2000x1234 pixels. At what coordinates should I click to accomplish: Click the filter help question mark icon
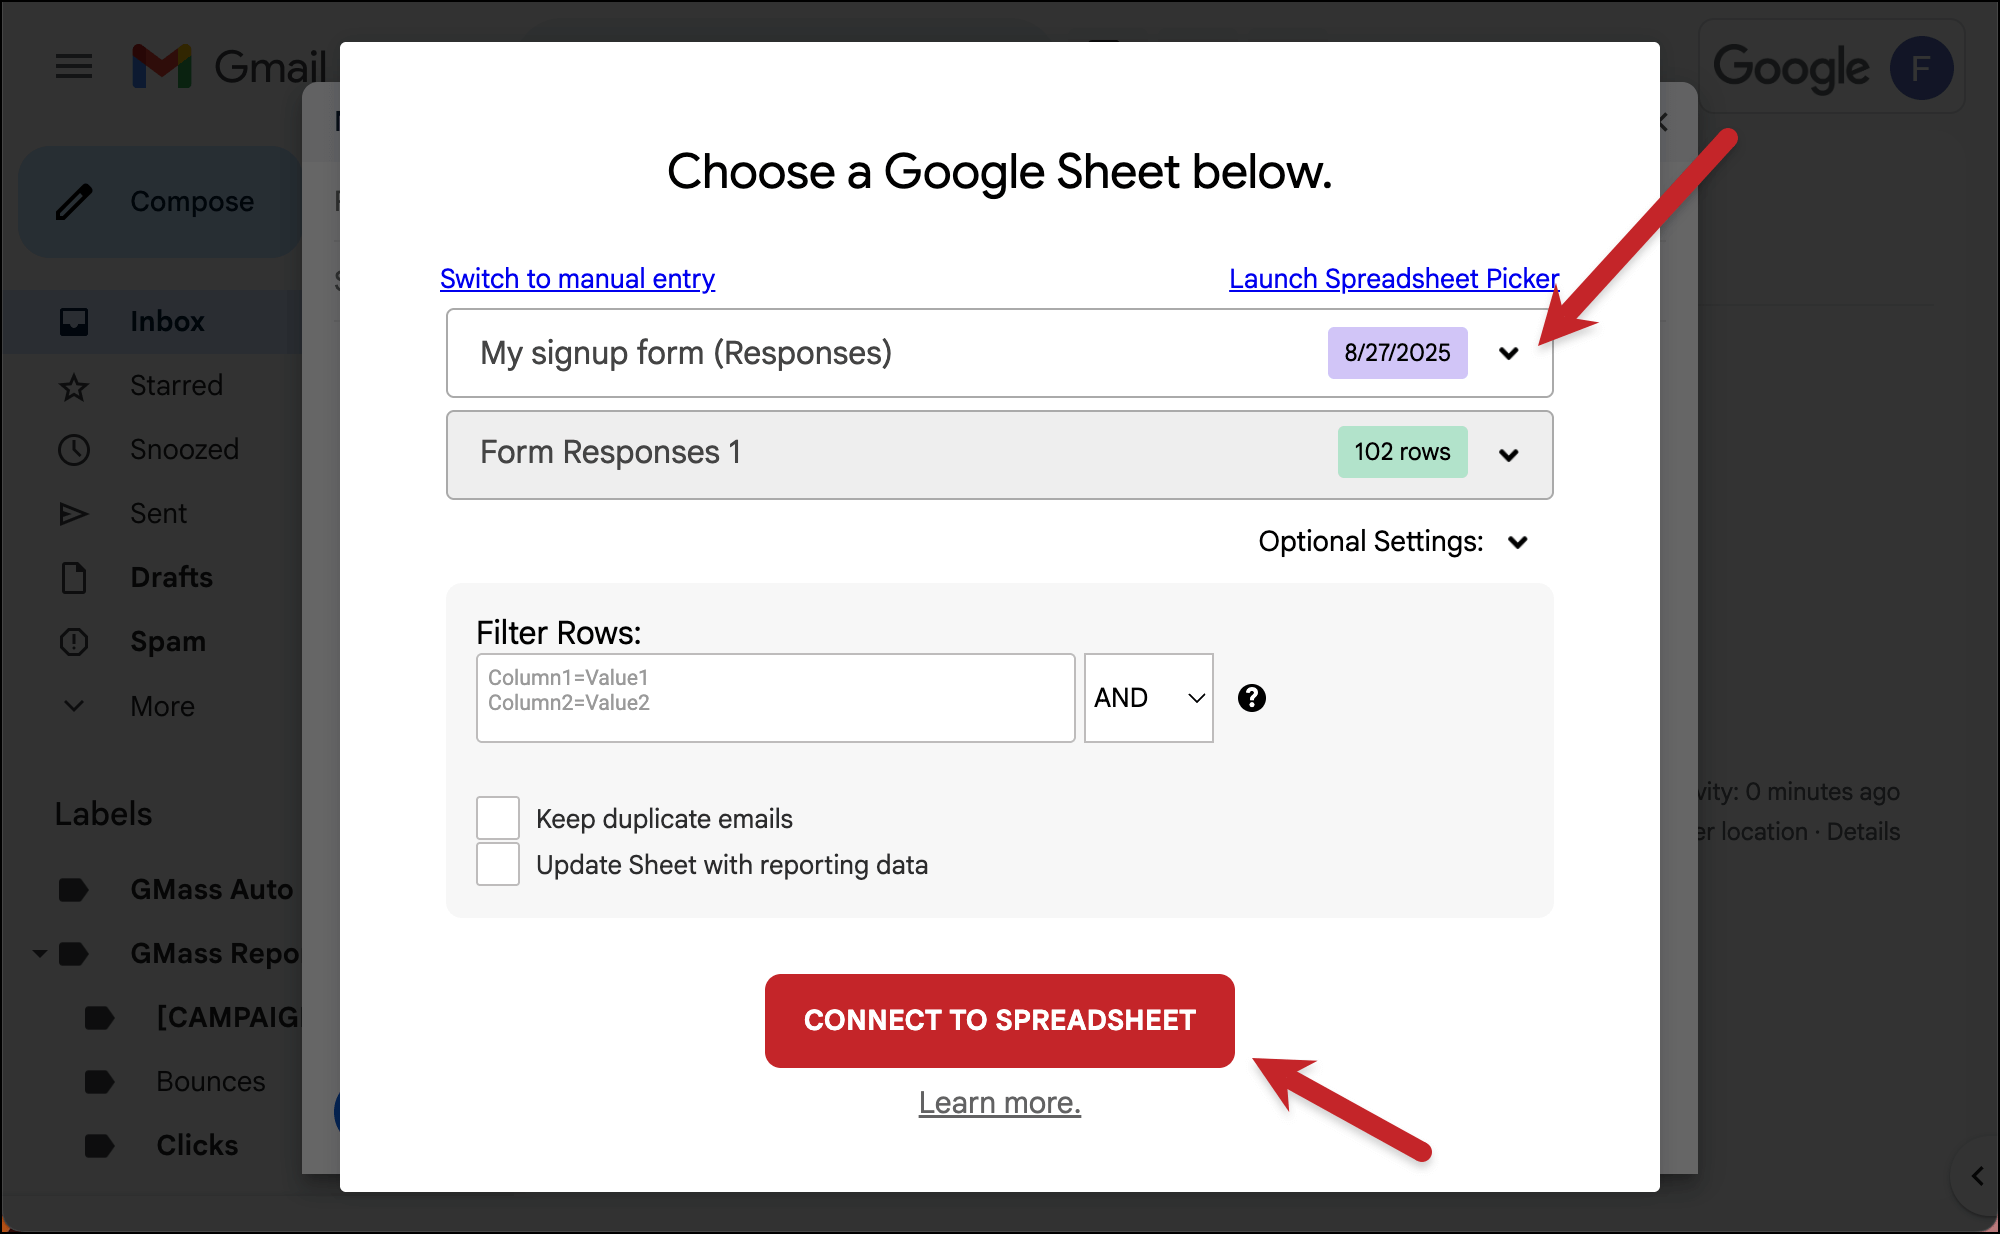coord(1251,698)
